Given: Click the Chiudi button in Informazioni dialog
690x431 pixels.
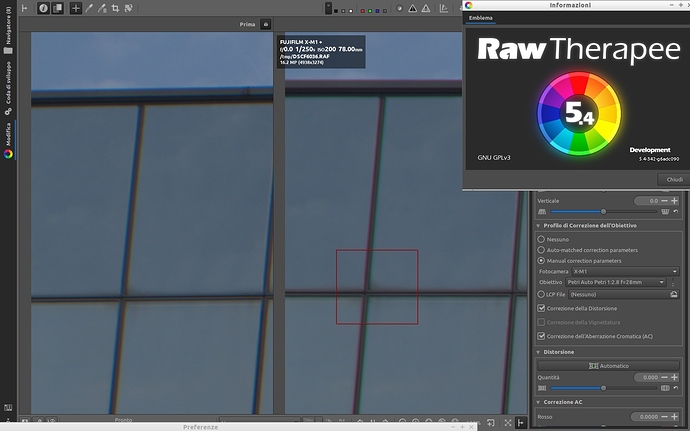Looking at the screenshot, I should click(674, 179).
